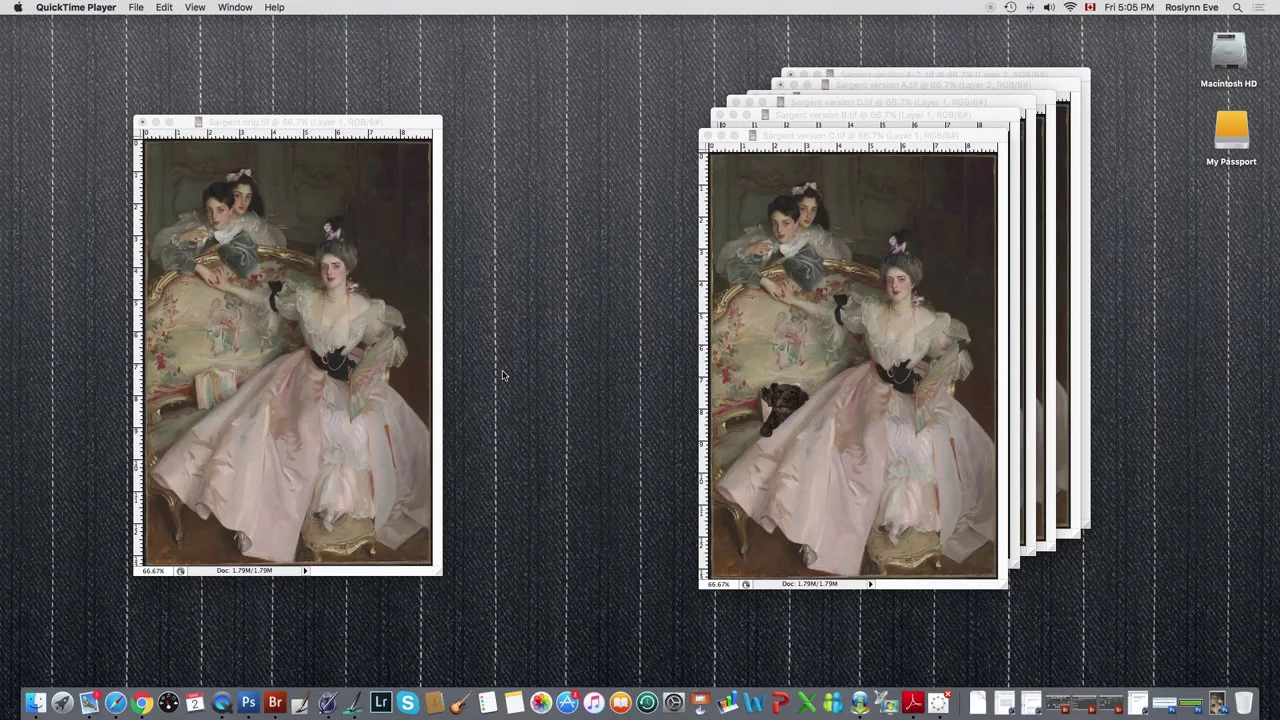Open Google Chrome from the dock
This screenshot has height=720, width=1280.
click(x=142, y=703)
